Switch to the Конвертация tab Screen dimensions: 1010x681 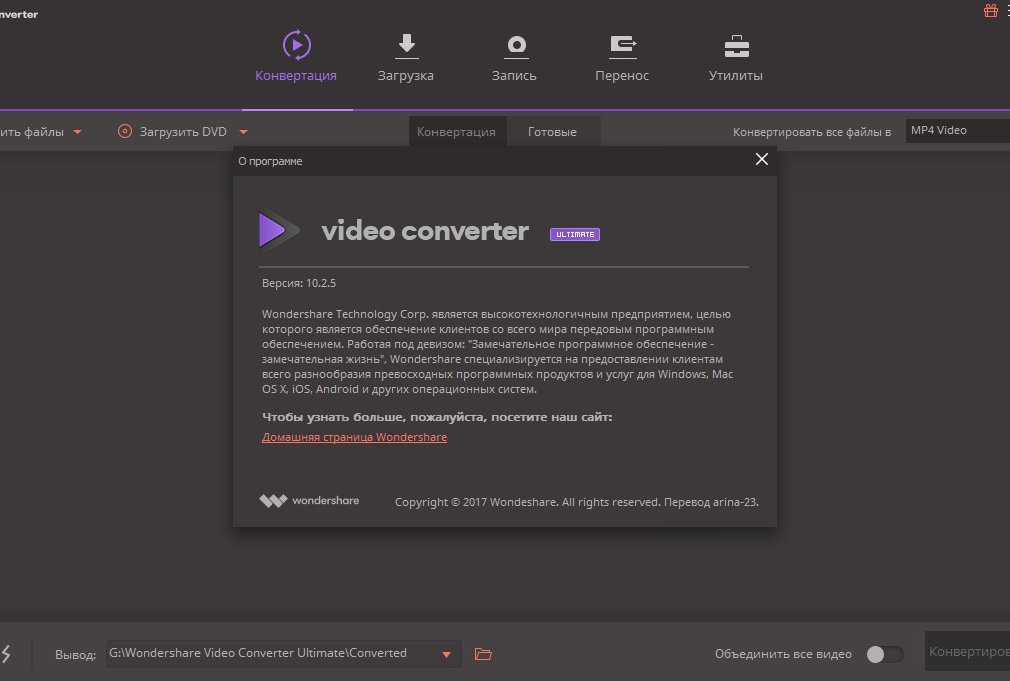click(x=457, y=131)
